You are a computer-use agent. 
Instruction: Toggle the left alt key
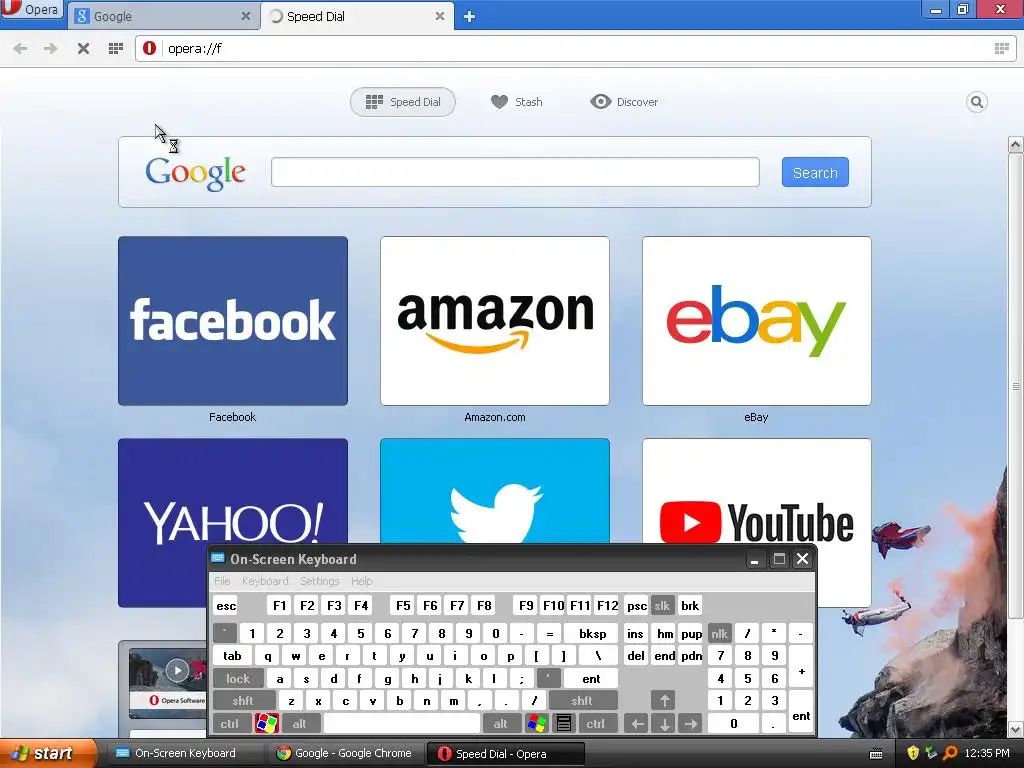coord(299,724)
